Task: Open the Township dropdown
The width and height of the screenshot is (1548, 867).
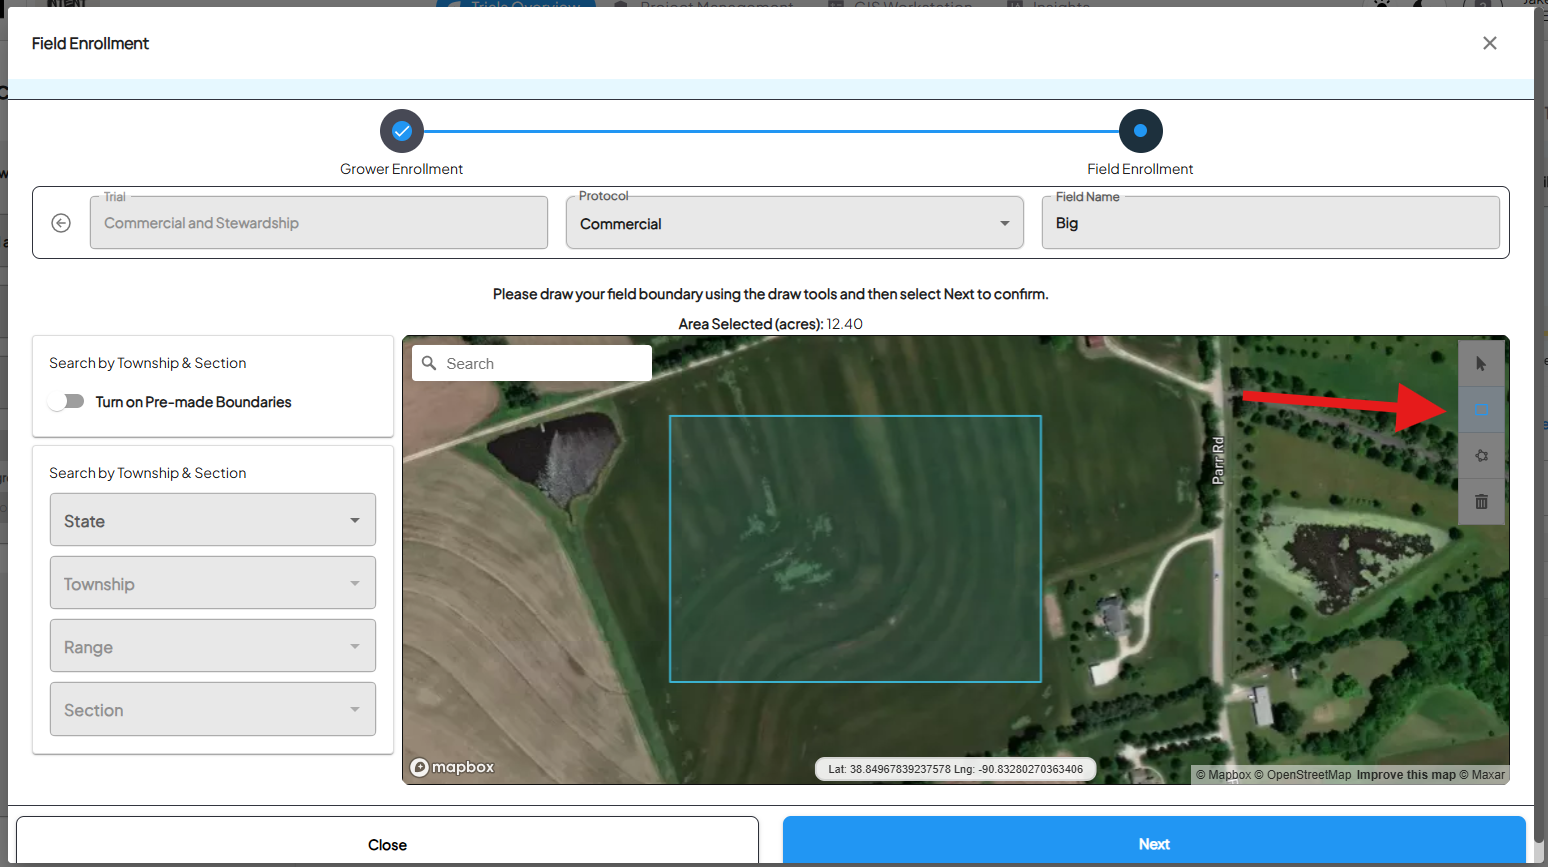Action: pos(213,583)
